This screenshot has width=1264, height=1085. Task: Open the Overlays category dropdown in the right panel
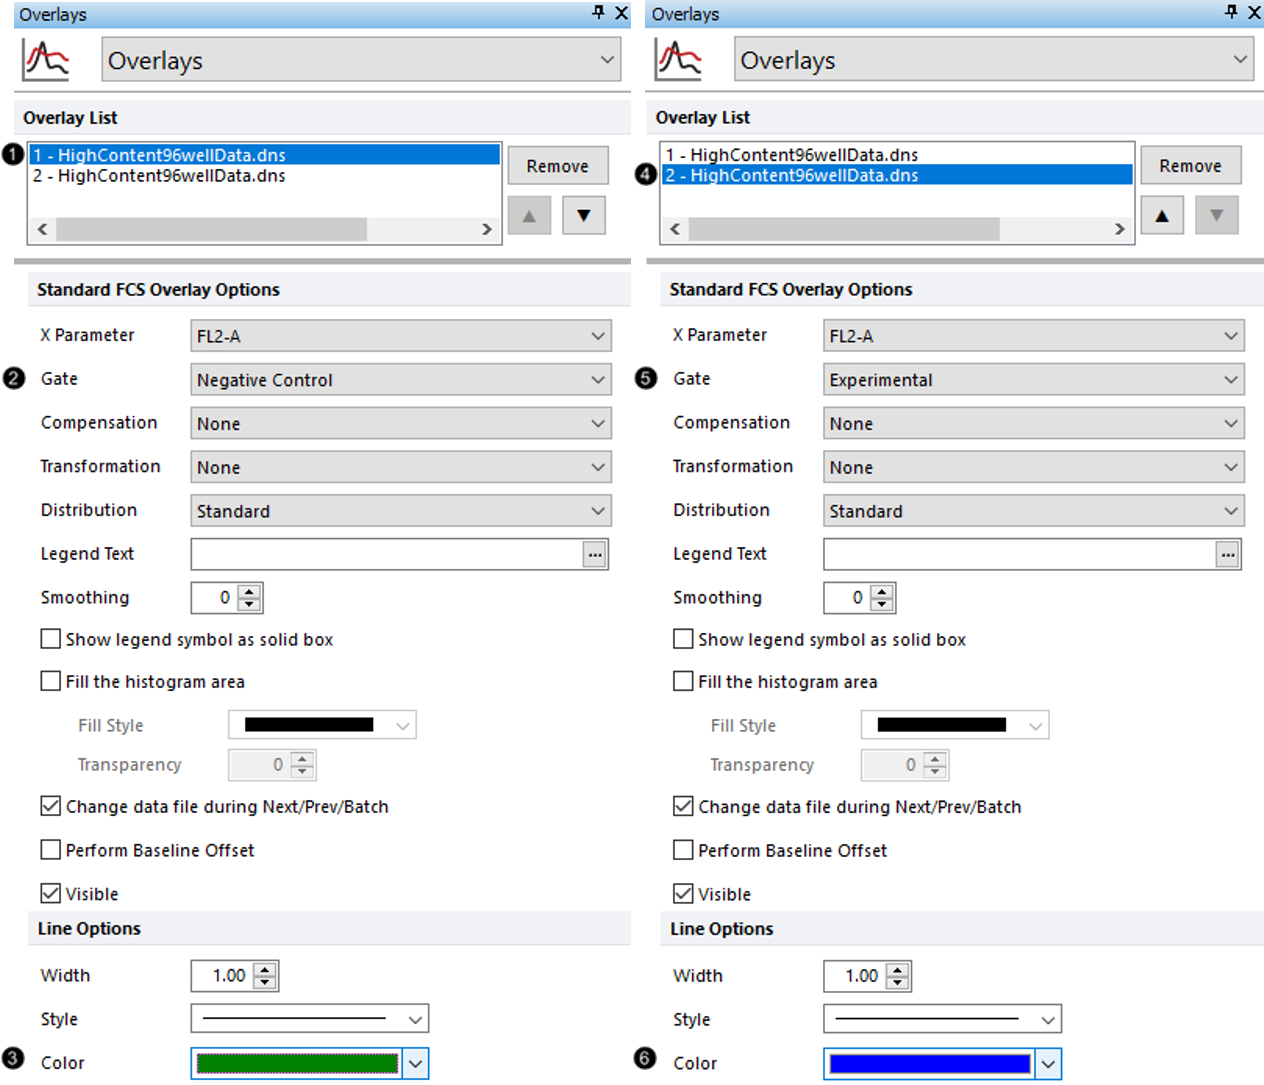(x=994, y=60)
